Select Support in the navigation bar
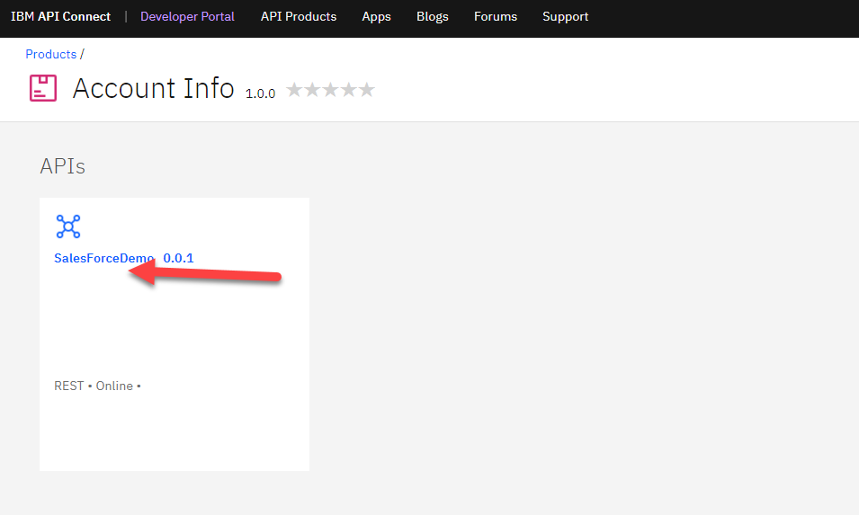Image resolution: width=860 pixels, height=515 pixels. [565, 17]
